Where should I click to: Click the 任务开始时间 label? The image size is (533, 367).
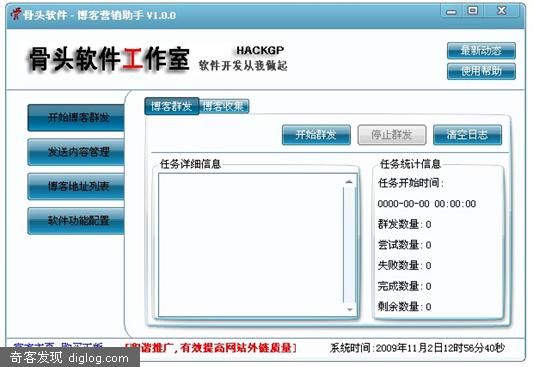click(411, 183)
